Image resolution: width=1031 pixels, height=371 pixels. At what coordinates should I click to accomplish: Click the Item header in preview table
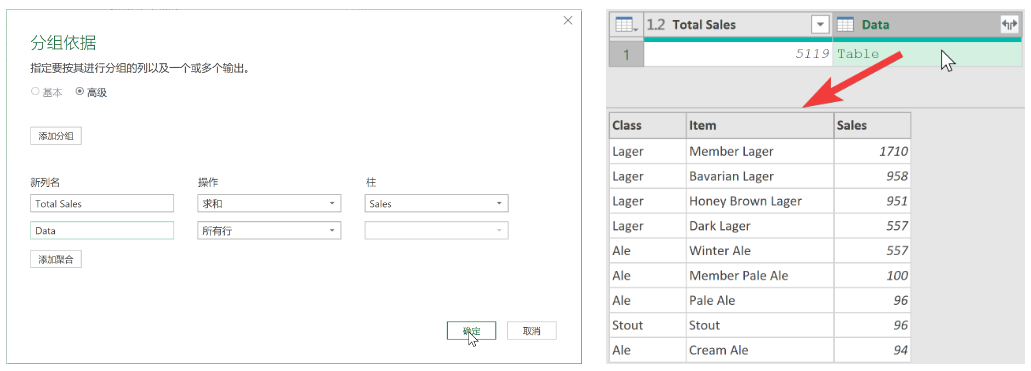tap(760, 125)
